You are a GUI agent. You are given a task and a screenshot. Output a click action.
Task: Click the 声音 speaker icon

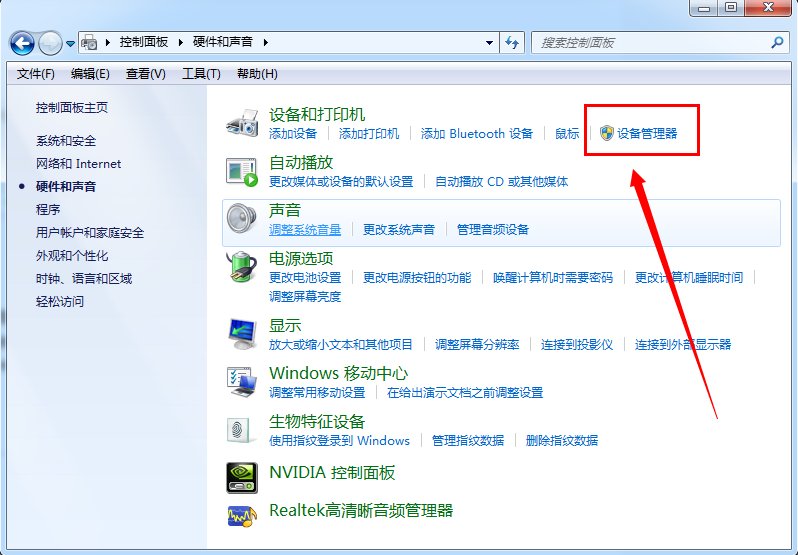point(242,218)
